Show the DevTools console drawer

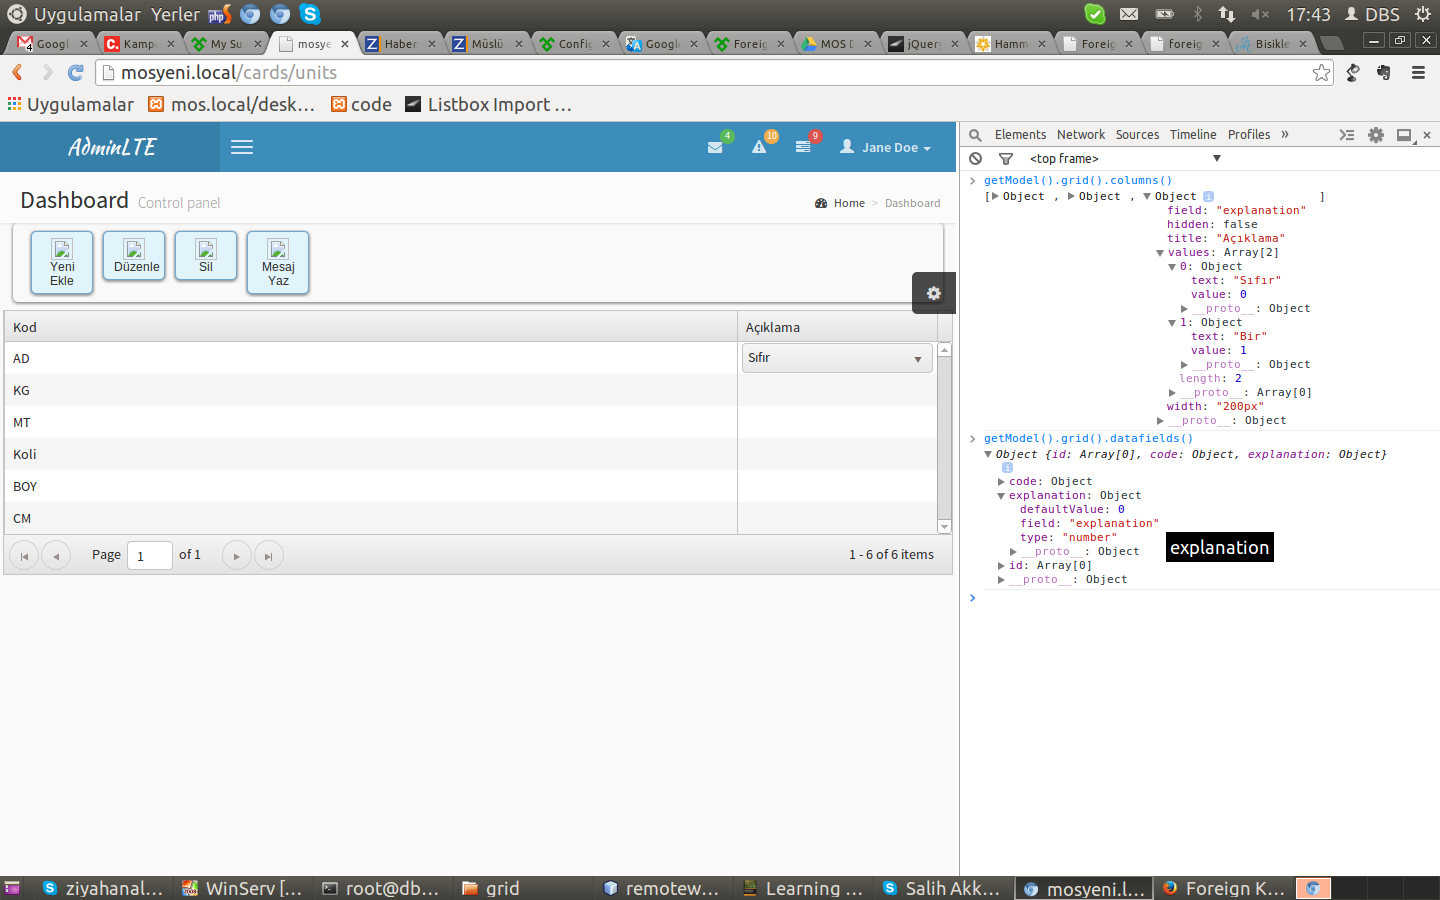pyautogui.click(x=1347, y=135)
